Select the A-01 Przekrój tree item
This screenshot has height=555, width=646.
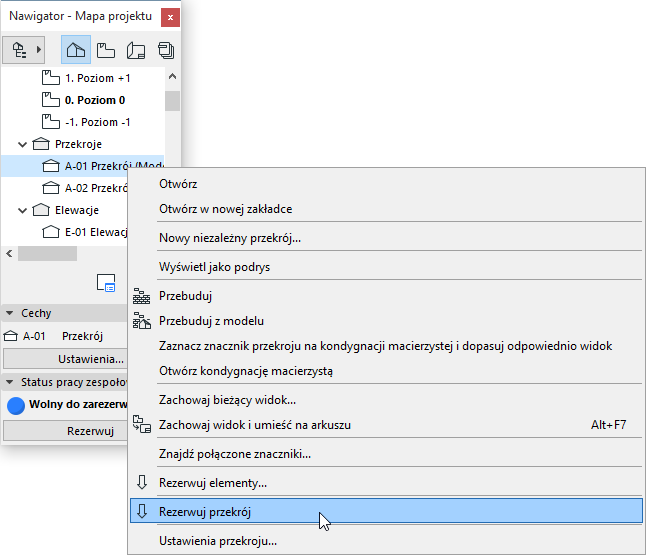pyautogui.click(x=82, y=166)
